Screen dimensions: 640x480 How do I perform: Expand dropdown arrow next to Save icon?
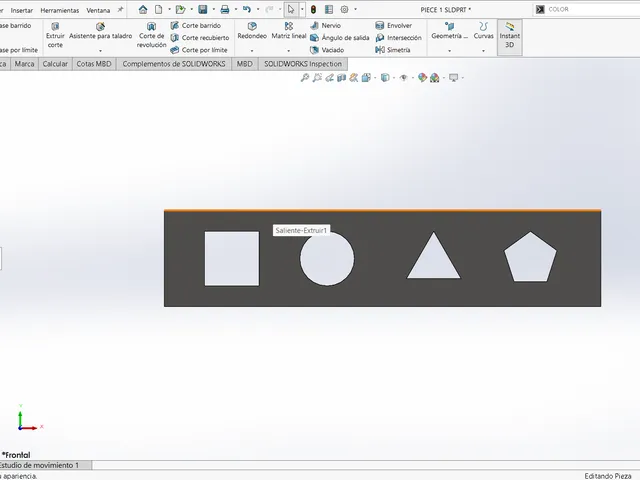(x=213, y=9)
